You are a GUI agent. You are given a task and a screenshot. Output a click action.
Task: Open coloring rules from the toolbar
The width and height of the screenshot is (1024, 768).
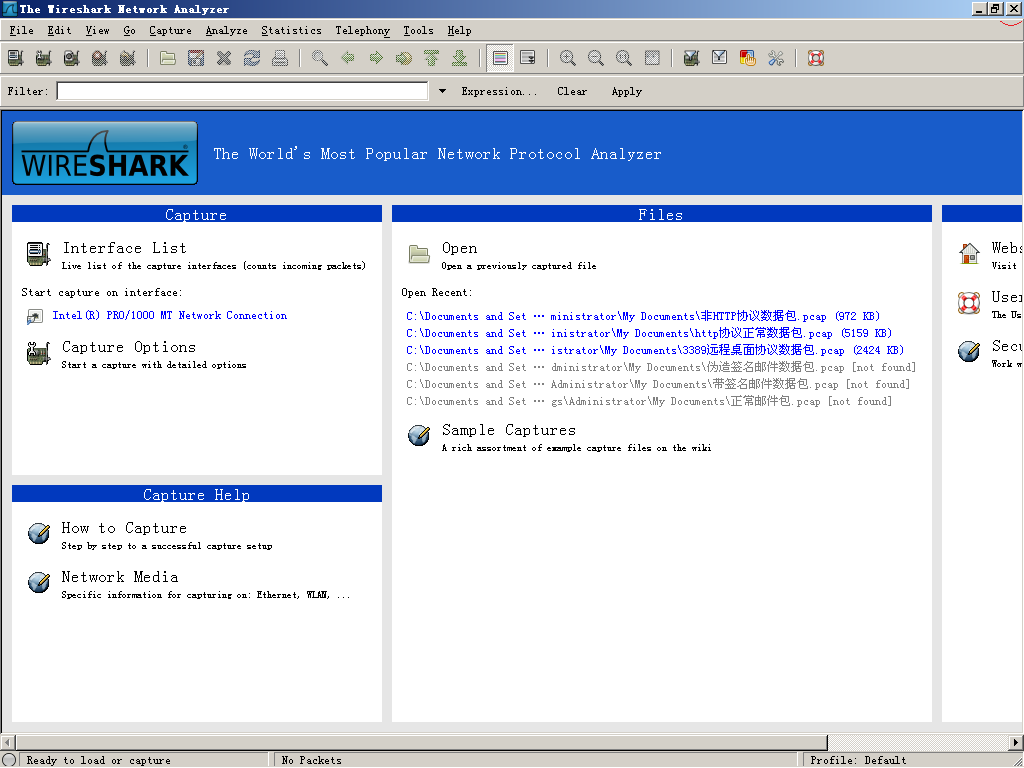pos(748,58)
